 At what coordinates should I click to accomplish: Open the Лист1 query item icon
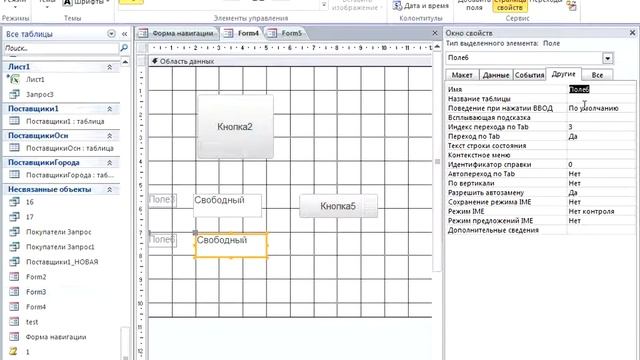tap(14, 79)
